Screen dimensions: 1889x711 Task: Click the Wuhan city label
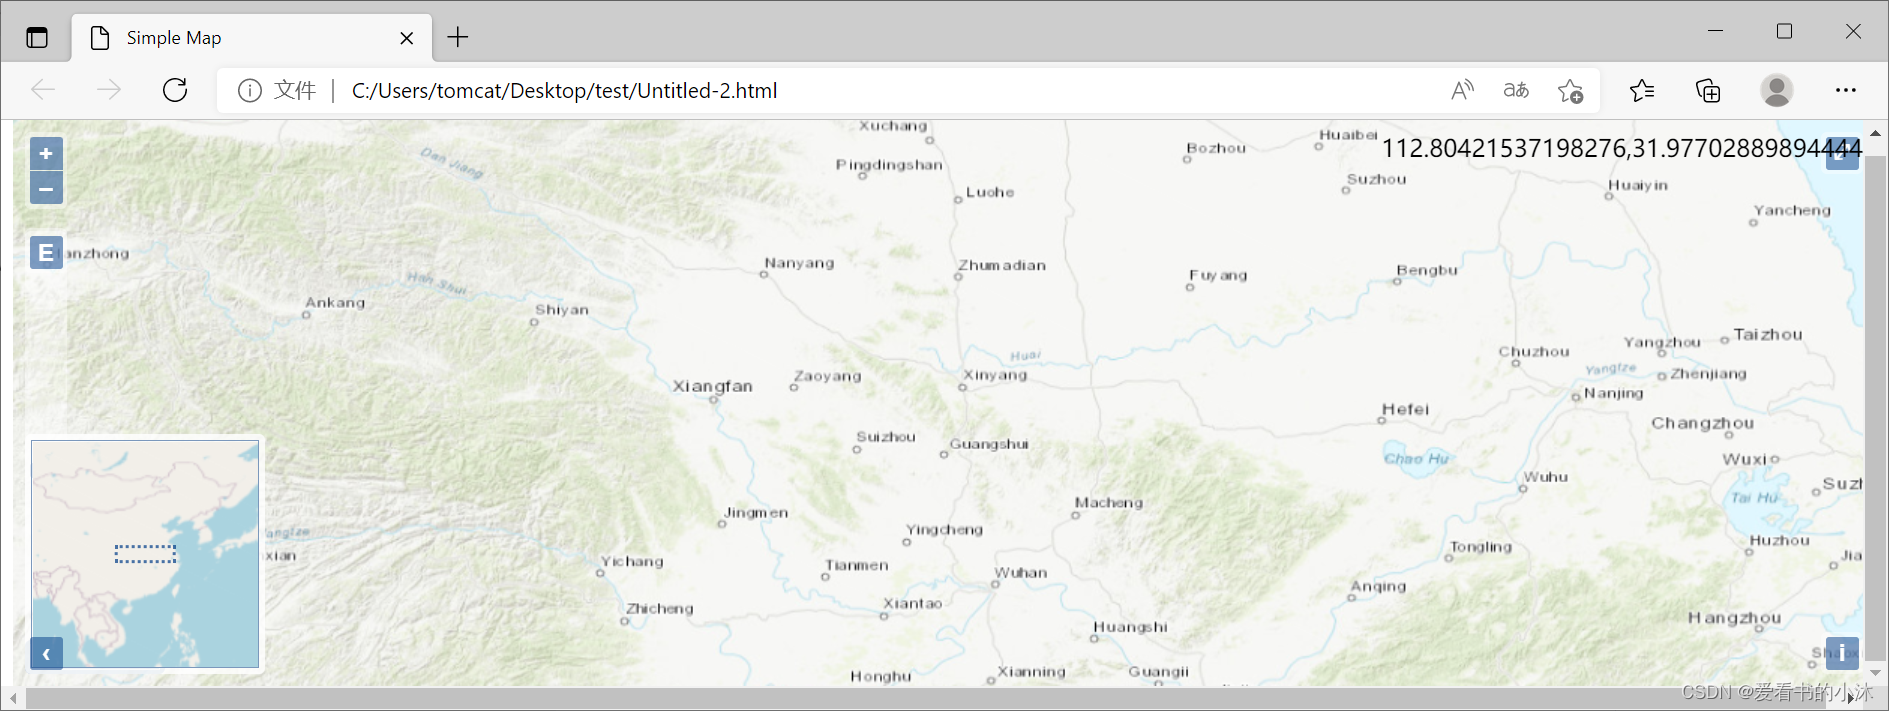(1020, 573)
